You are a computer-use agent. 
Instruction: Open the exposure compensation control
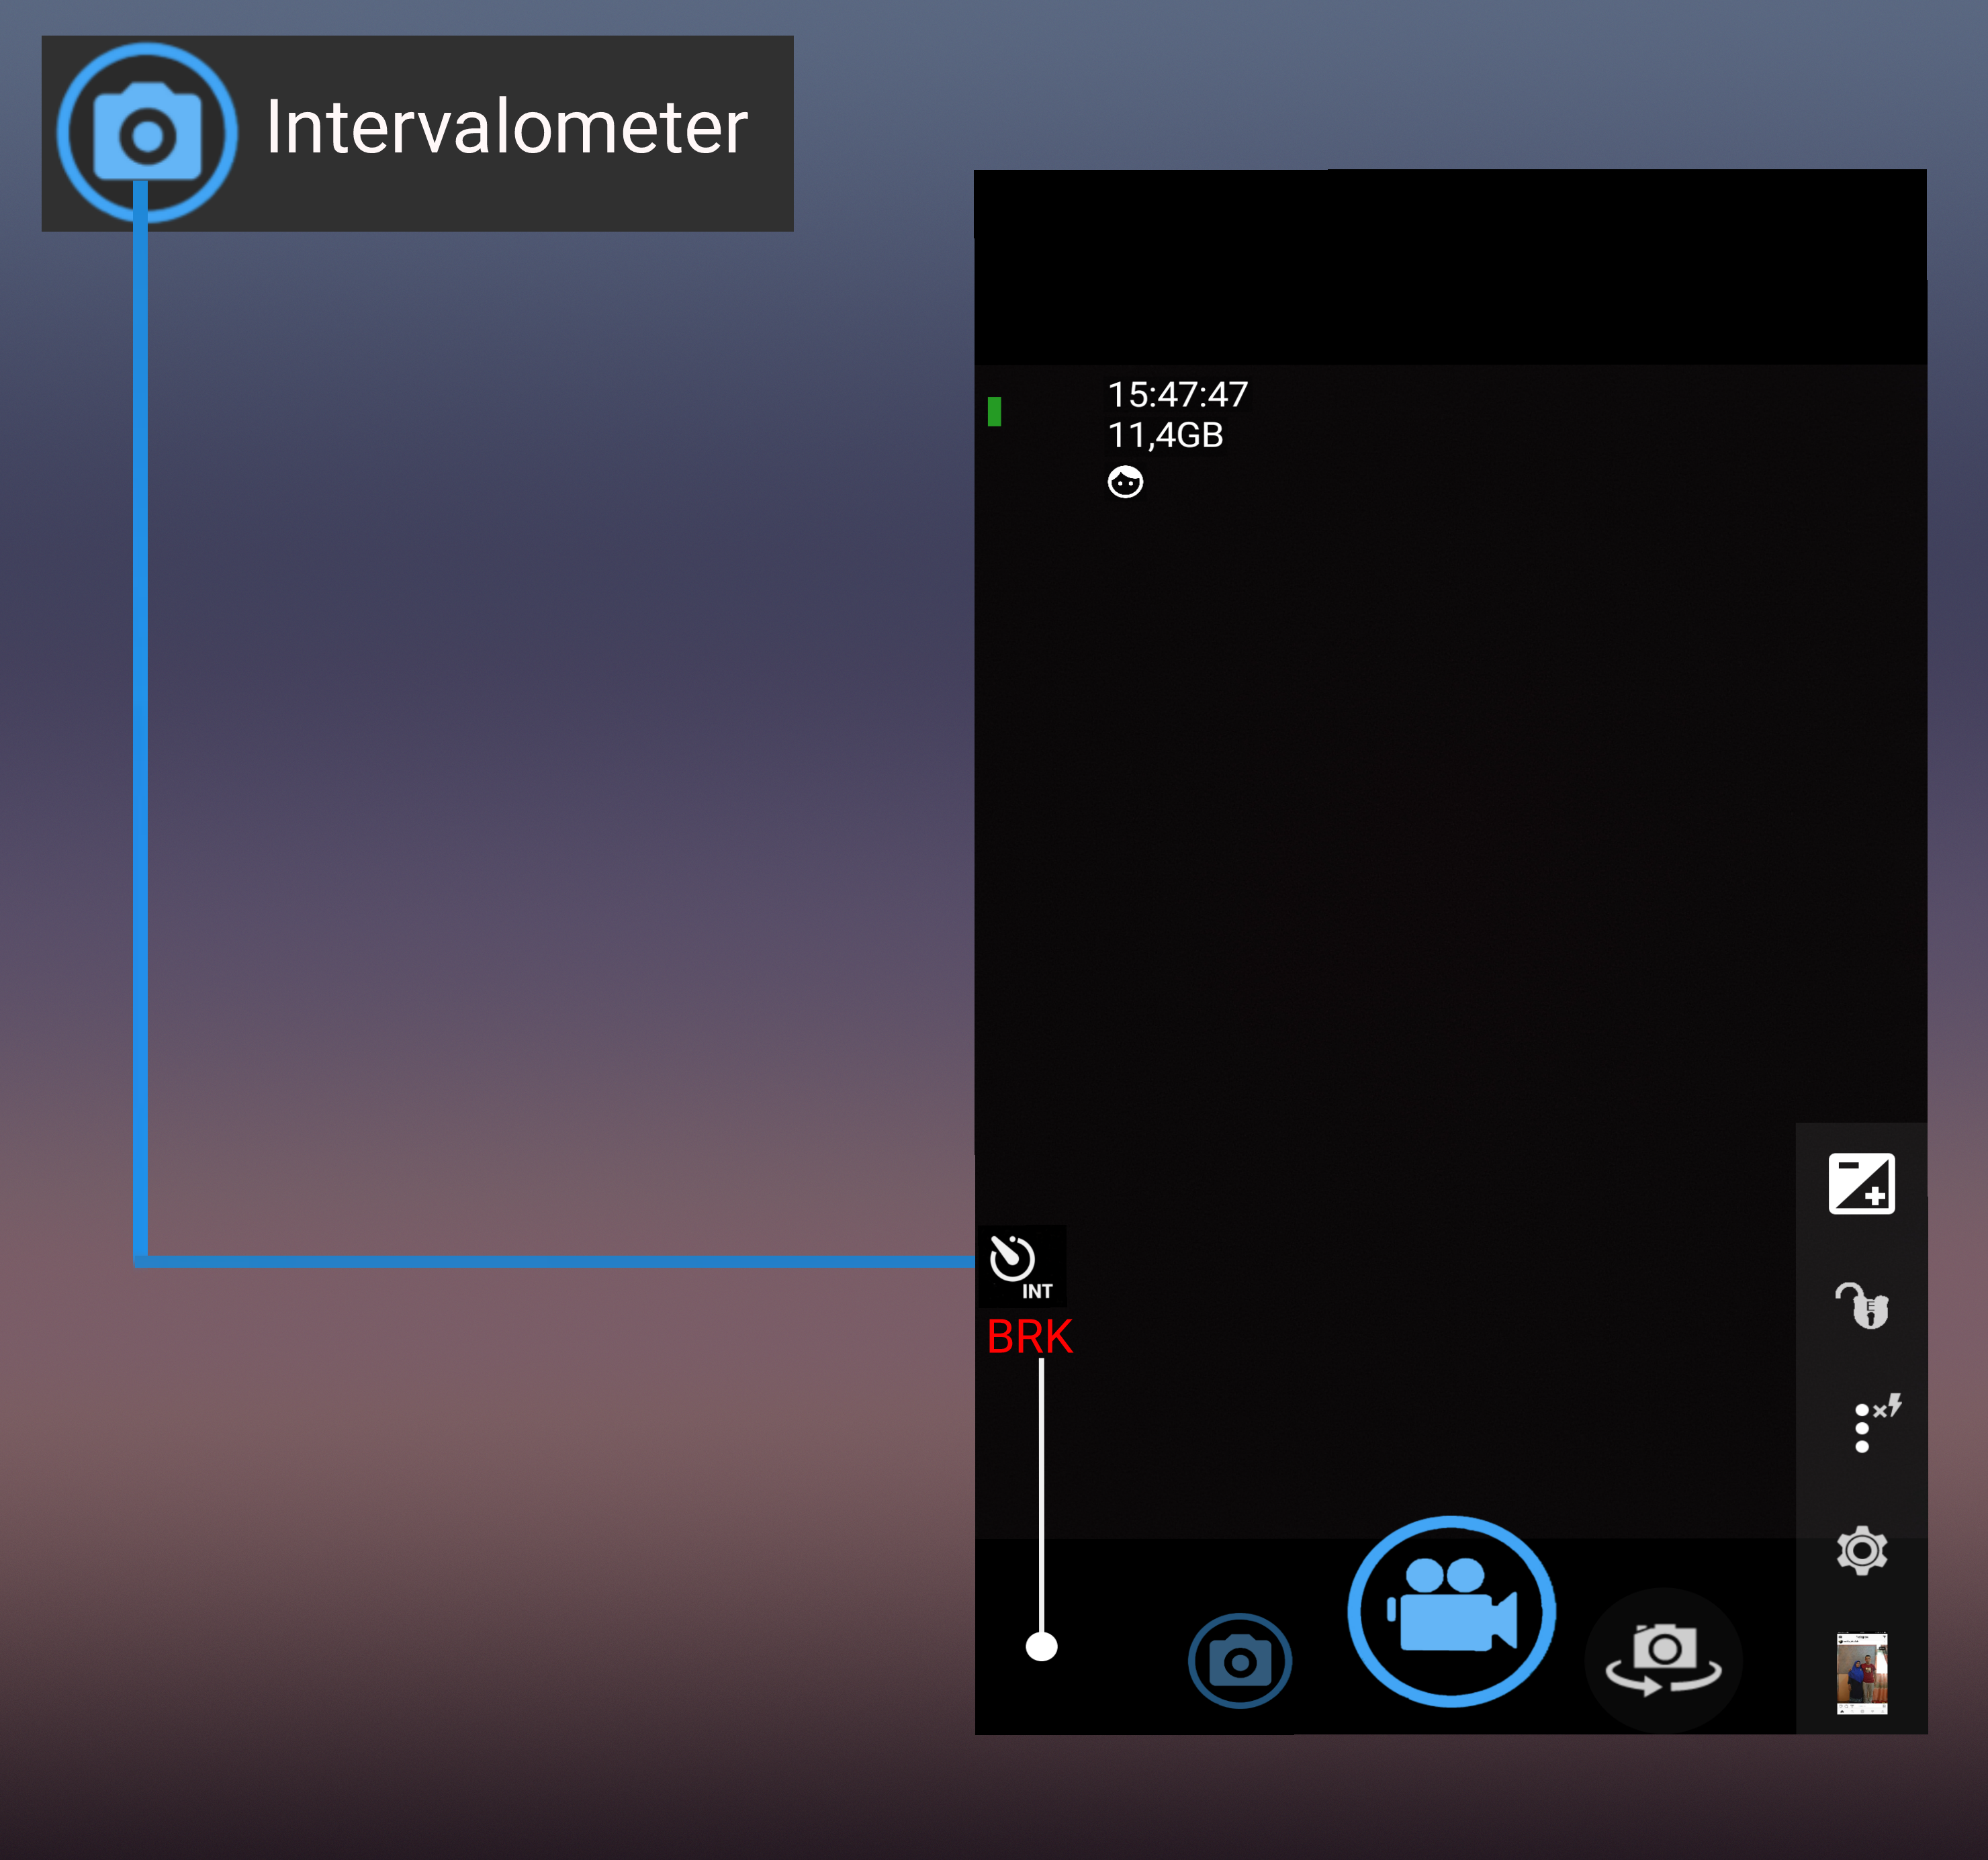click(x=1861, y=1183)
